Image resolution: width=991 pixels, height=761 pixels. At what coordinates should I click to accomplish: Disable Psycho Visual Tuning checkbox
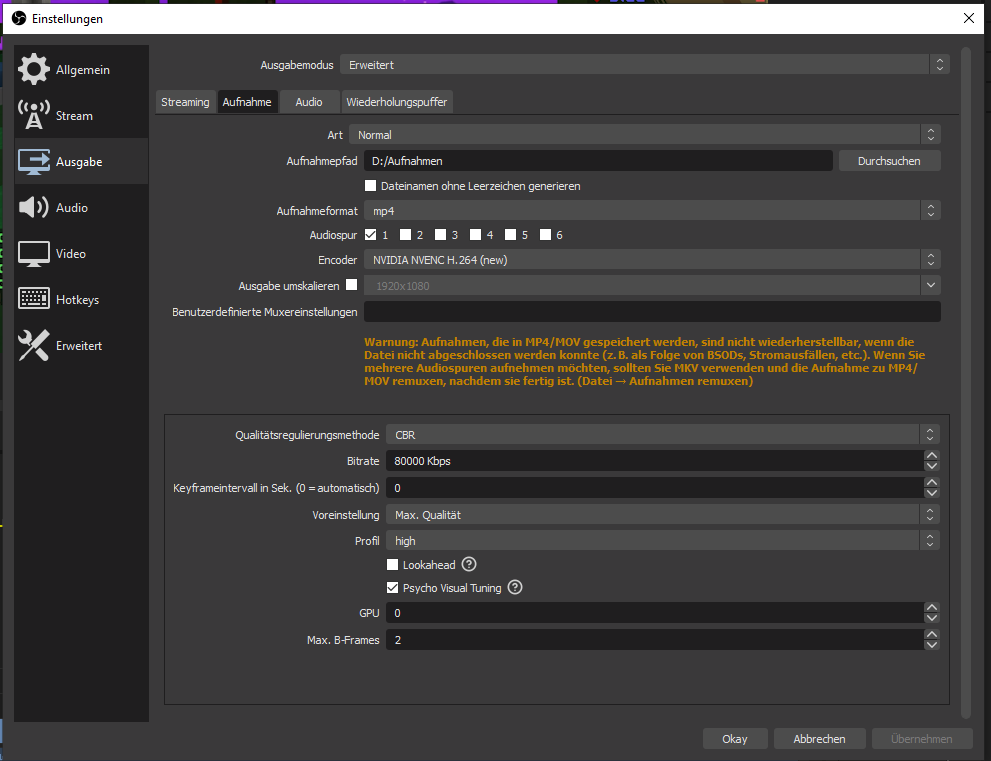[x=393, y=588]
